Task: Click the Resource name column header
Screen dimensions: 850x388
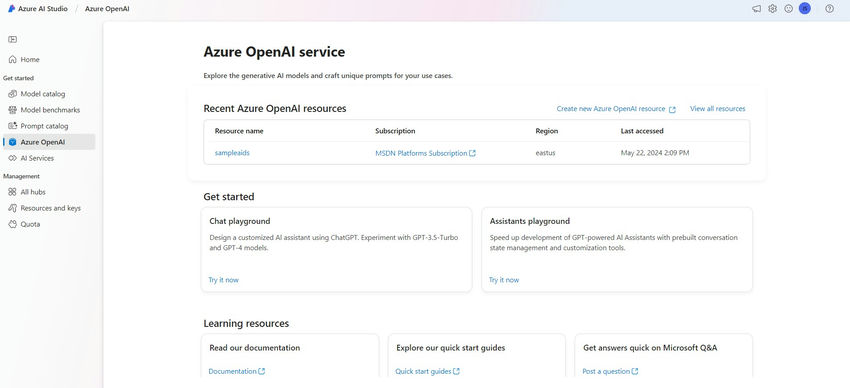Action: (239, 131)
